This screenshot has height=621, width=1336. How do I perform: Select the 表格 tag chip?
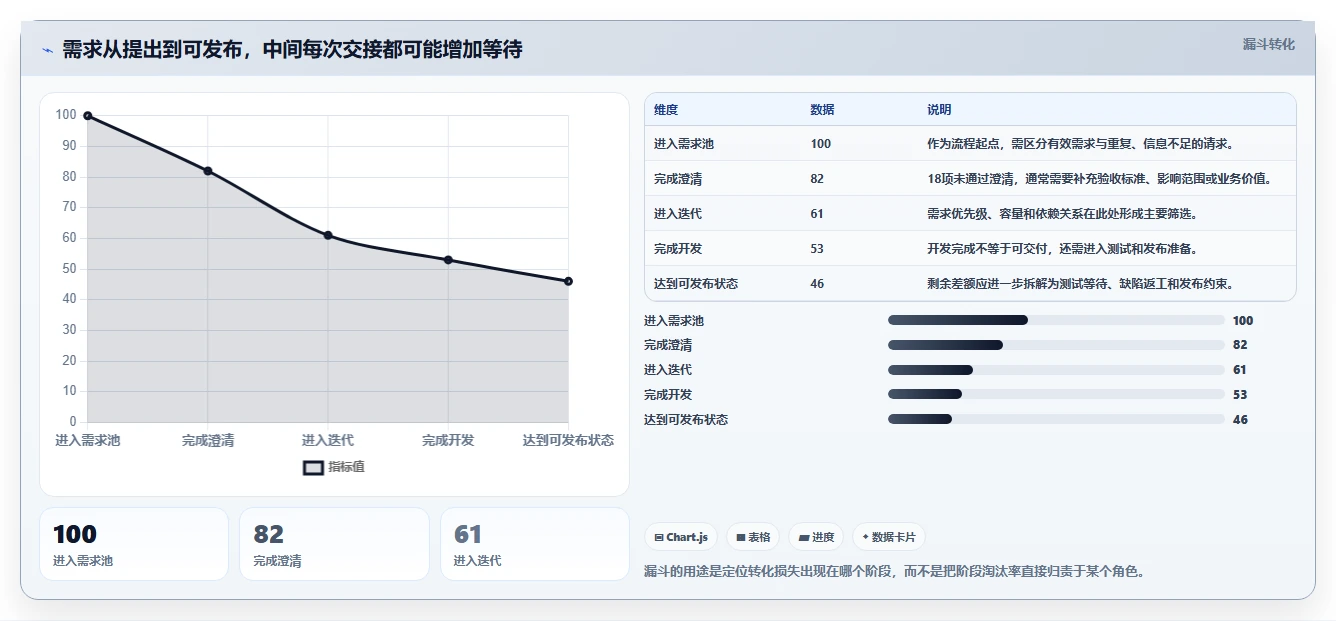click(753, 537)
